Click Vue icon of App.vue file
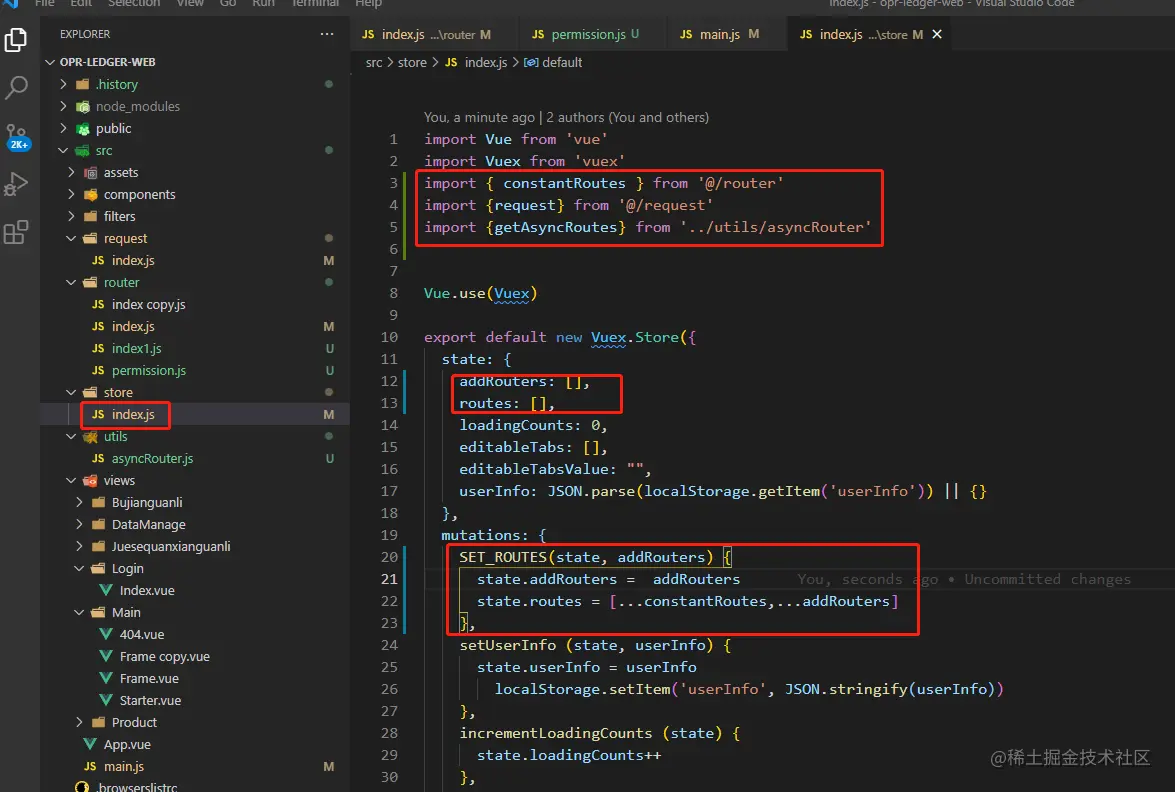 (90, 745)
